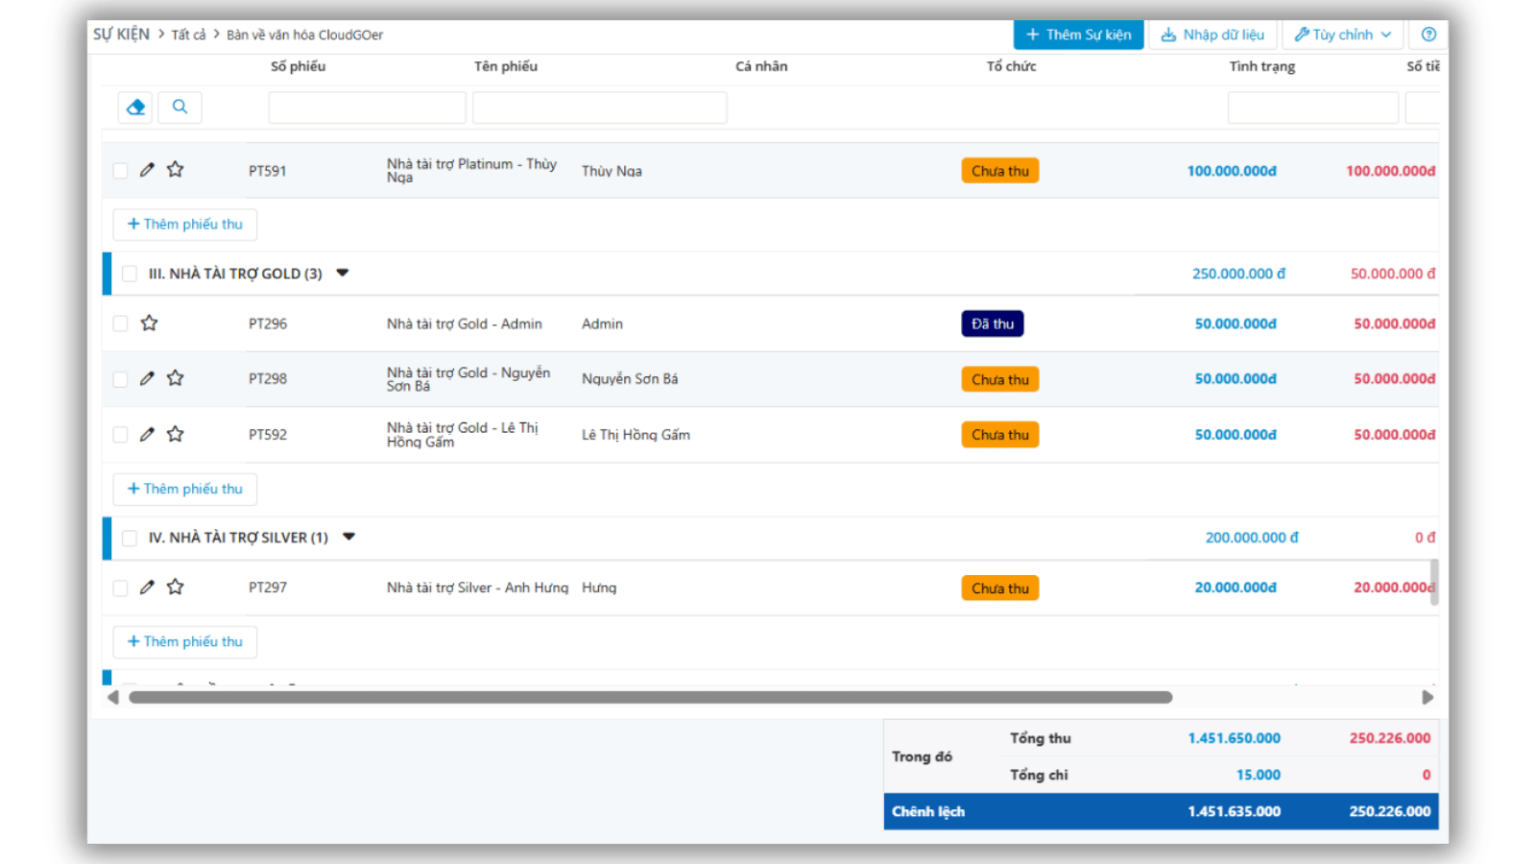Open SỰ KIỆN breadcrumb root

pos(121,34)
